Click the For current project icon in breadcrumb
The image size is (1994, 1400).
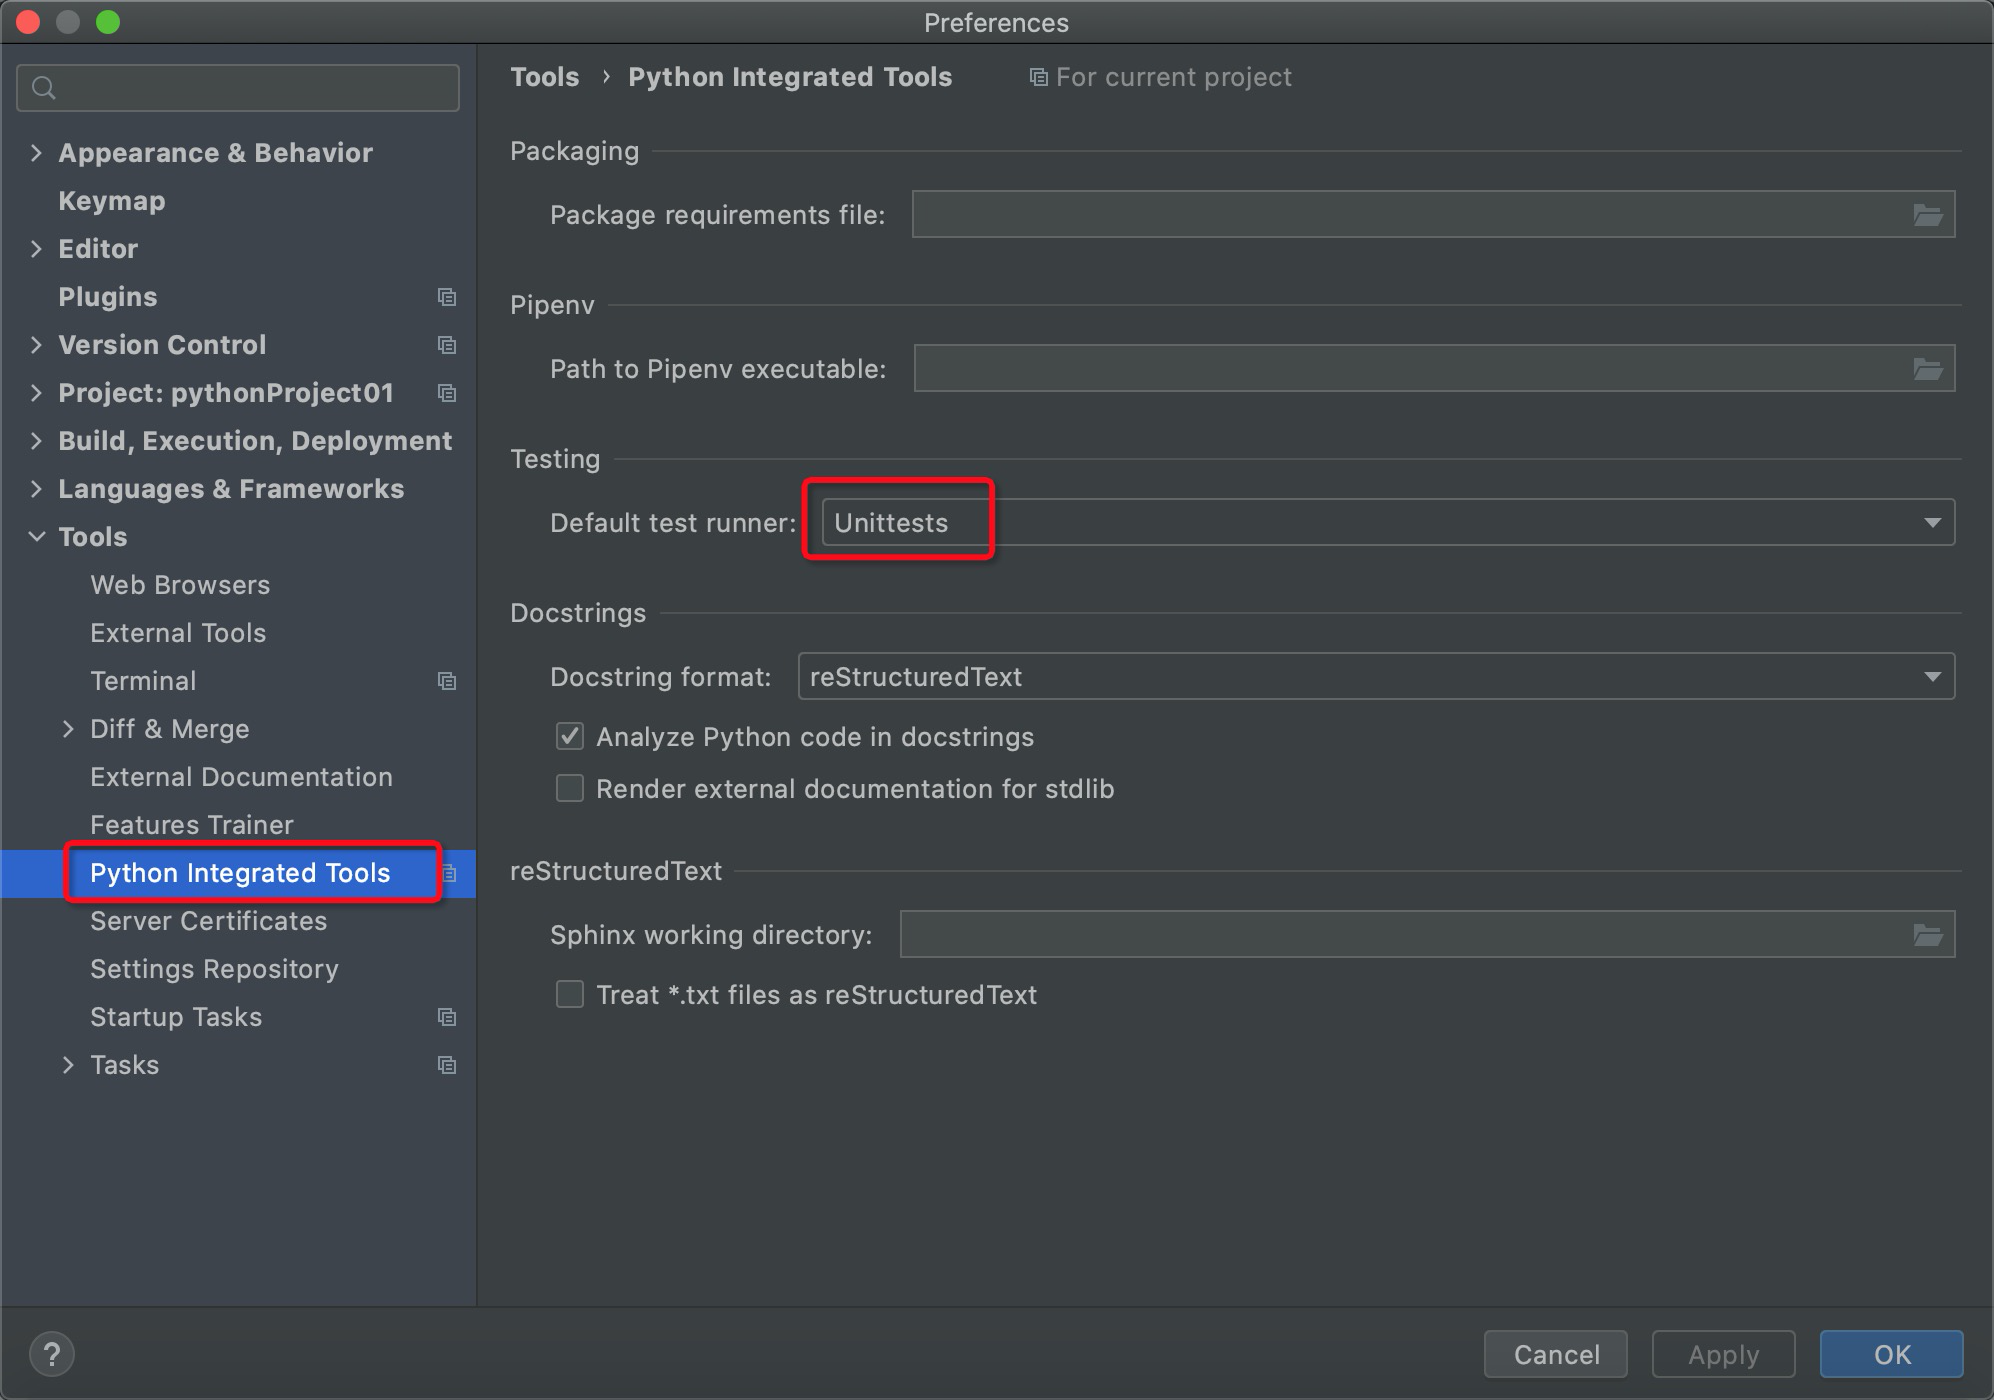coord(1038,76)
